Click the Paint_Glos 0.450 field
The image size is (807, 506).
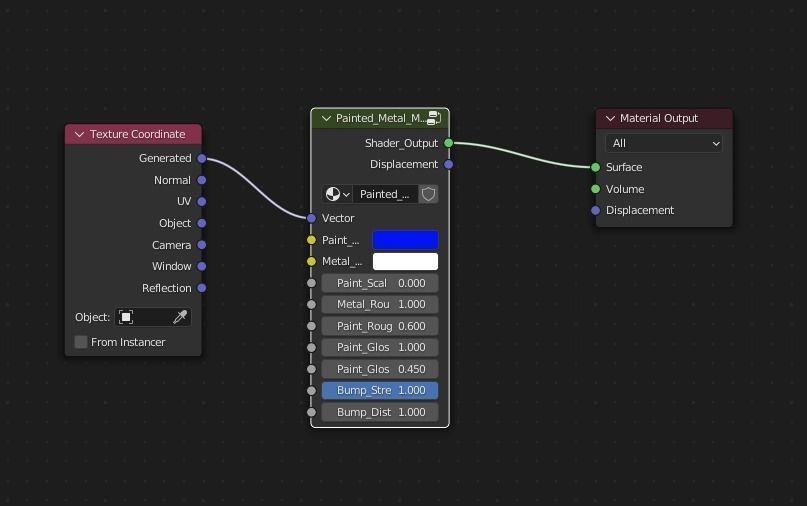coord(380,369)
